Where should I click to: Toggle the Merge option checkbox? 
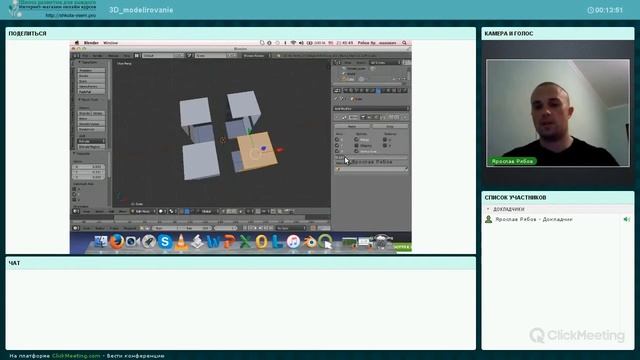click(356, 140)
